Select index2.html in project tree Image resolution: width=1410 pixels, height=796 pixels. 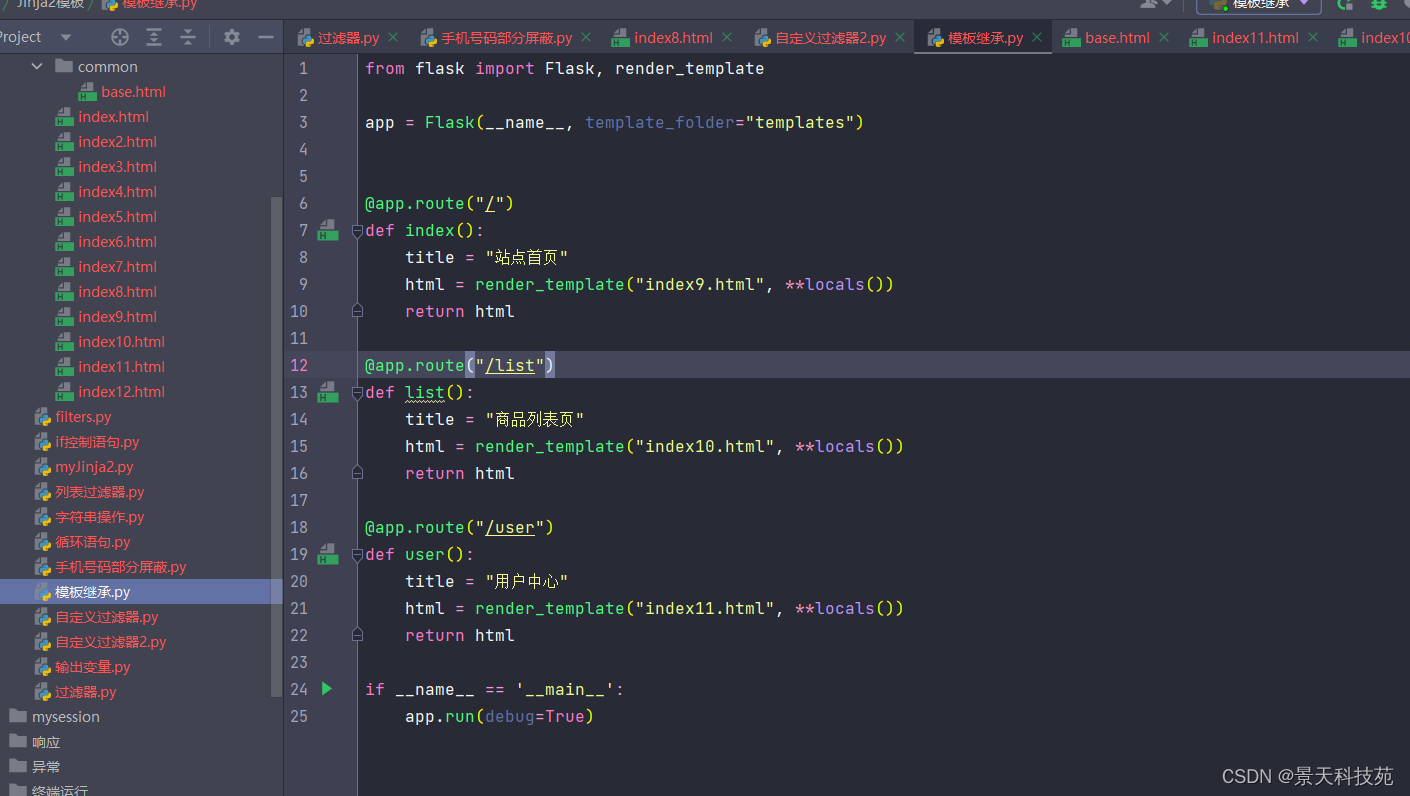117,142
